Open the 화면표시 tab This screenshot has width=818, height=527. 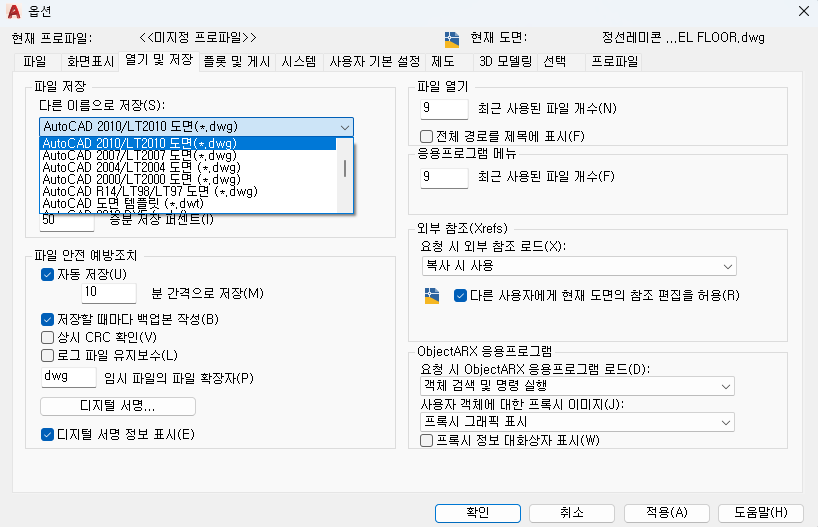(x=90, y=62)
